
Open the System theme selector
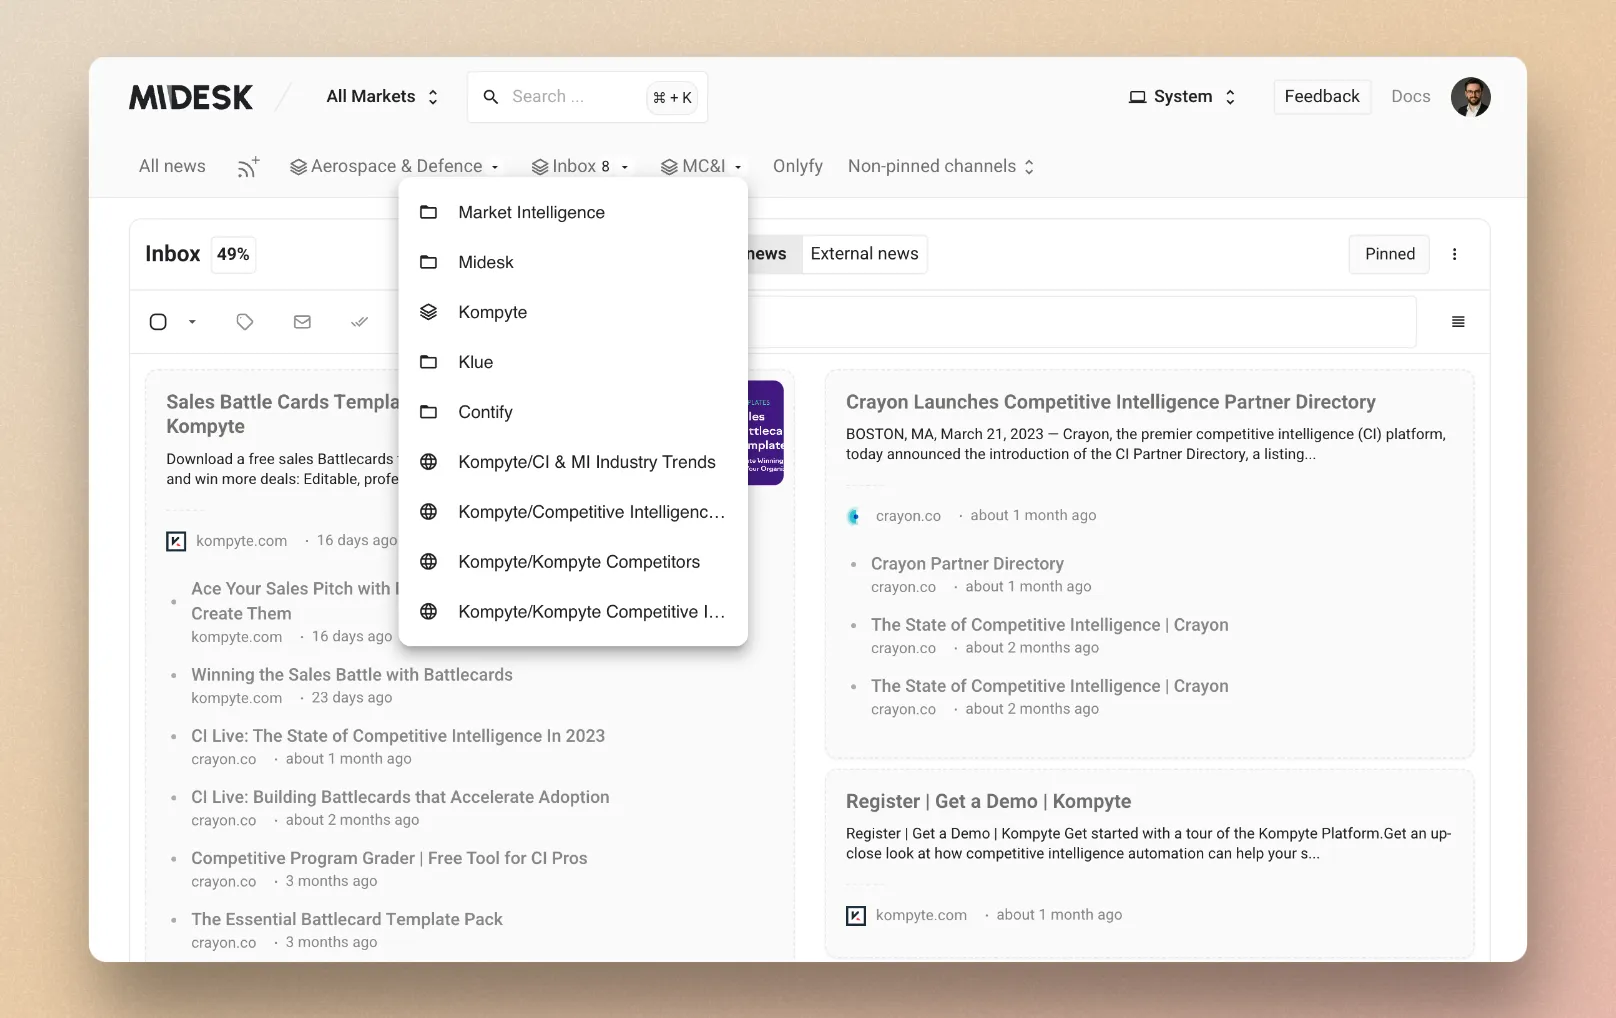1183,97
